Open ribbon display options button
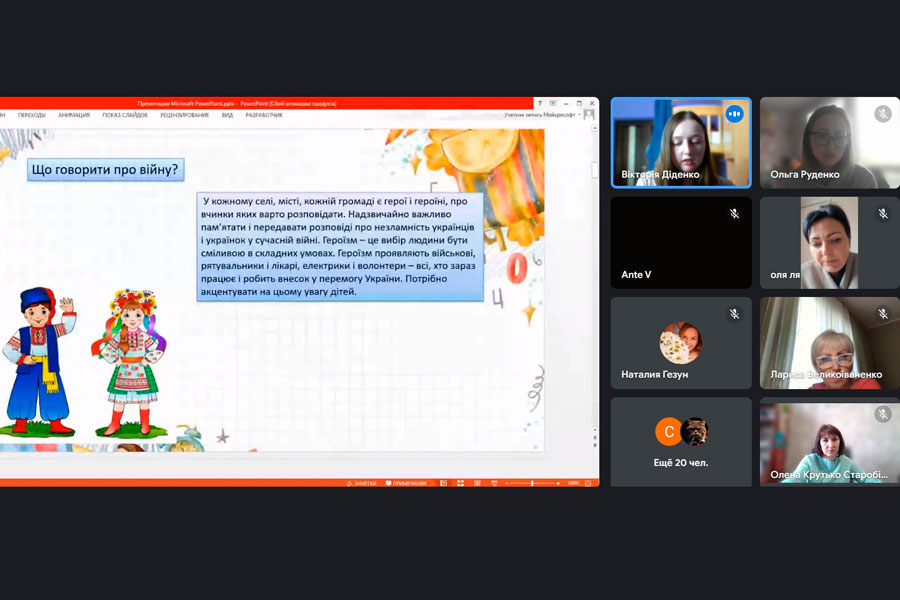The image size is (900, 600). coord(553,103)
